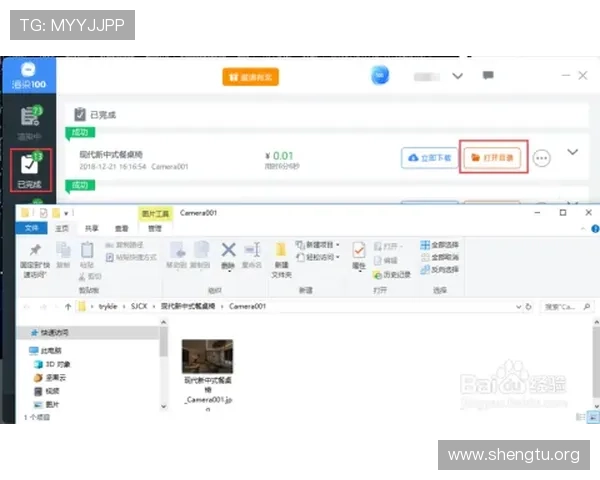
Task: Click the Copy to icon
Action: coord(201,250)
